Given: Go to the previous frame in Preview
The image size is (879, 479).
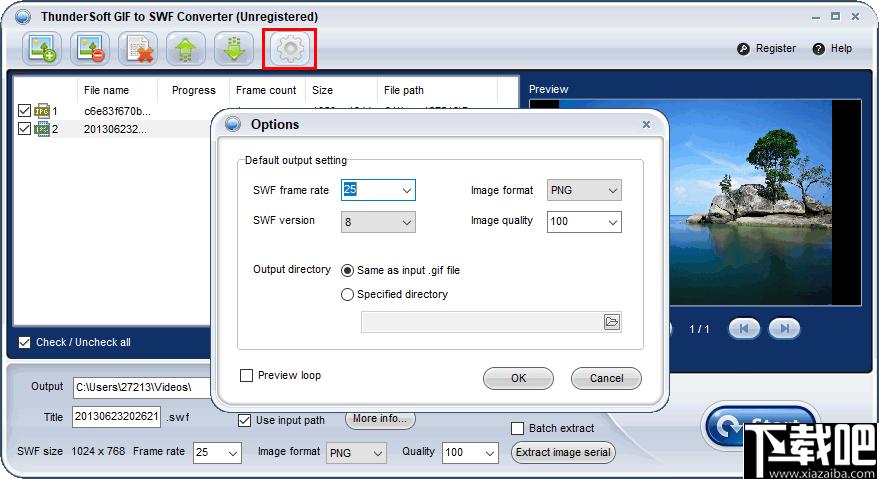Looking at the screenshot, I should 744,329.
